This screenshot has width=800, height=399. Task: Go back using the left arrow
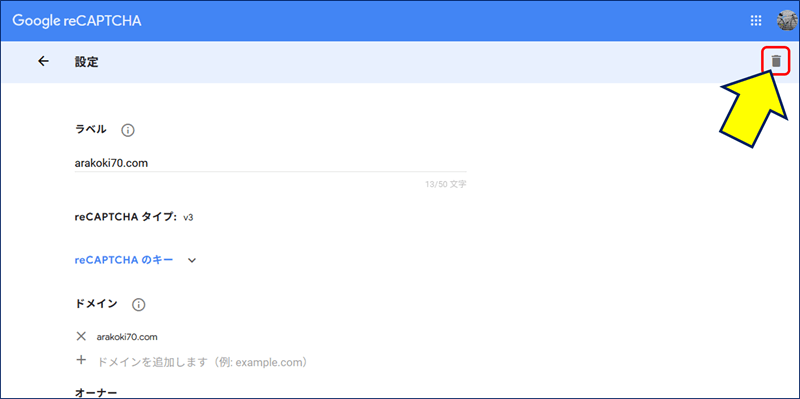pos(43,61)
